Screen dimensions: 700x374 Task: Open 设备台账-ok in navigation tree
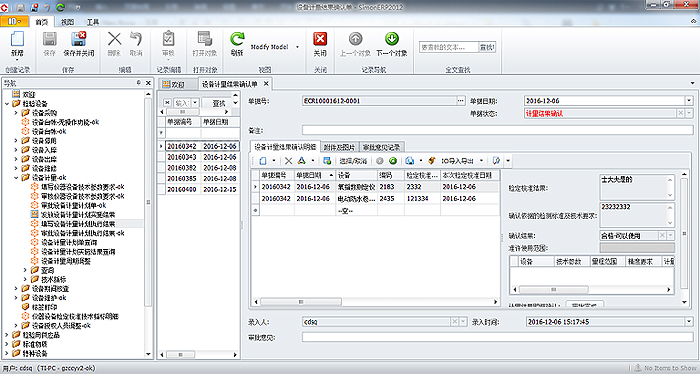coord(49,131)
